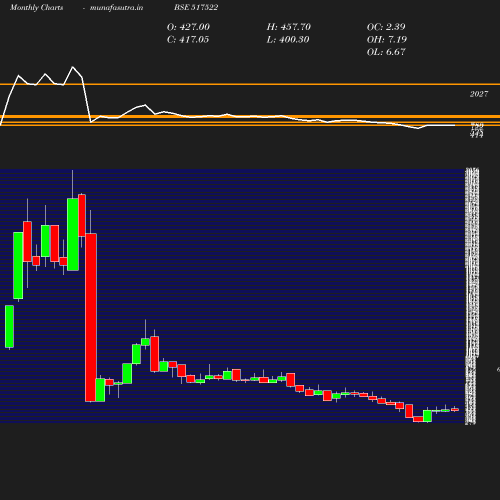Click the "OH: 7.19" value

coord(387,40)
